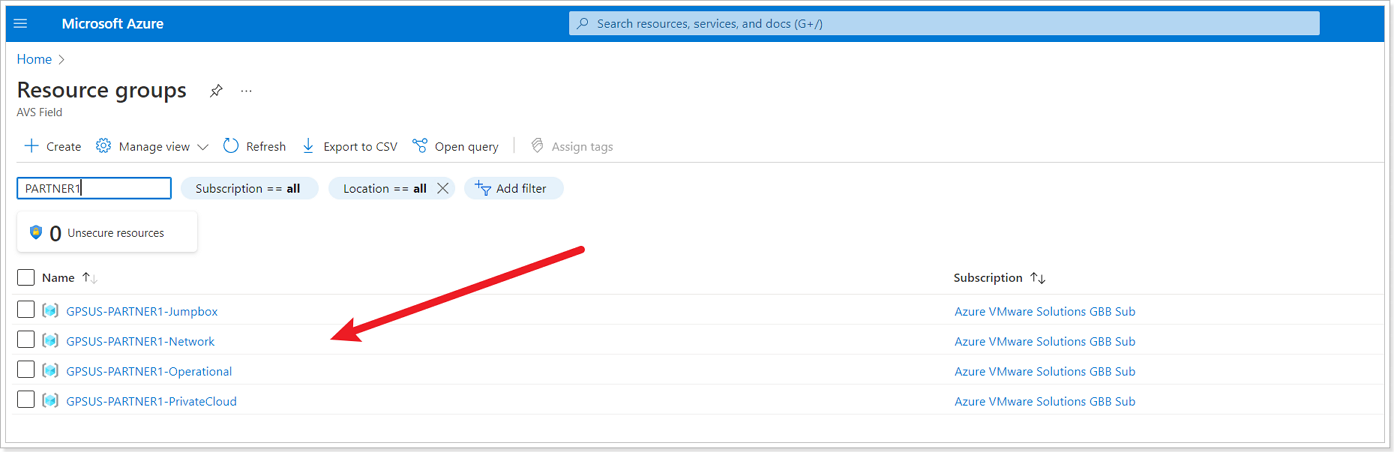Click the Add filter funnel icon
The height and width of the screenshot is (452, 1394).
tap(483, 188)
